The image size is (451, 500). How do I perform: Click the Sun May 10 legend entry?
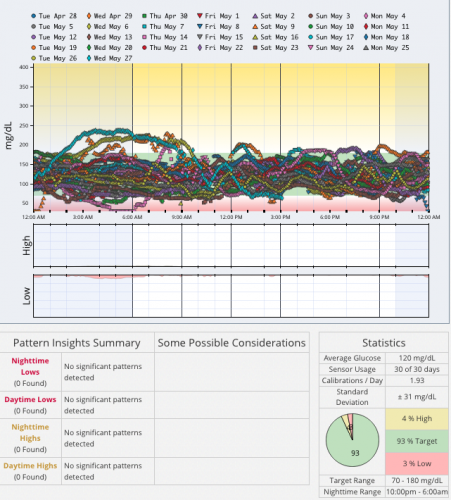point(331,27)
